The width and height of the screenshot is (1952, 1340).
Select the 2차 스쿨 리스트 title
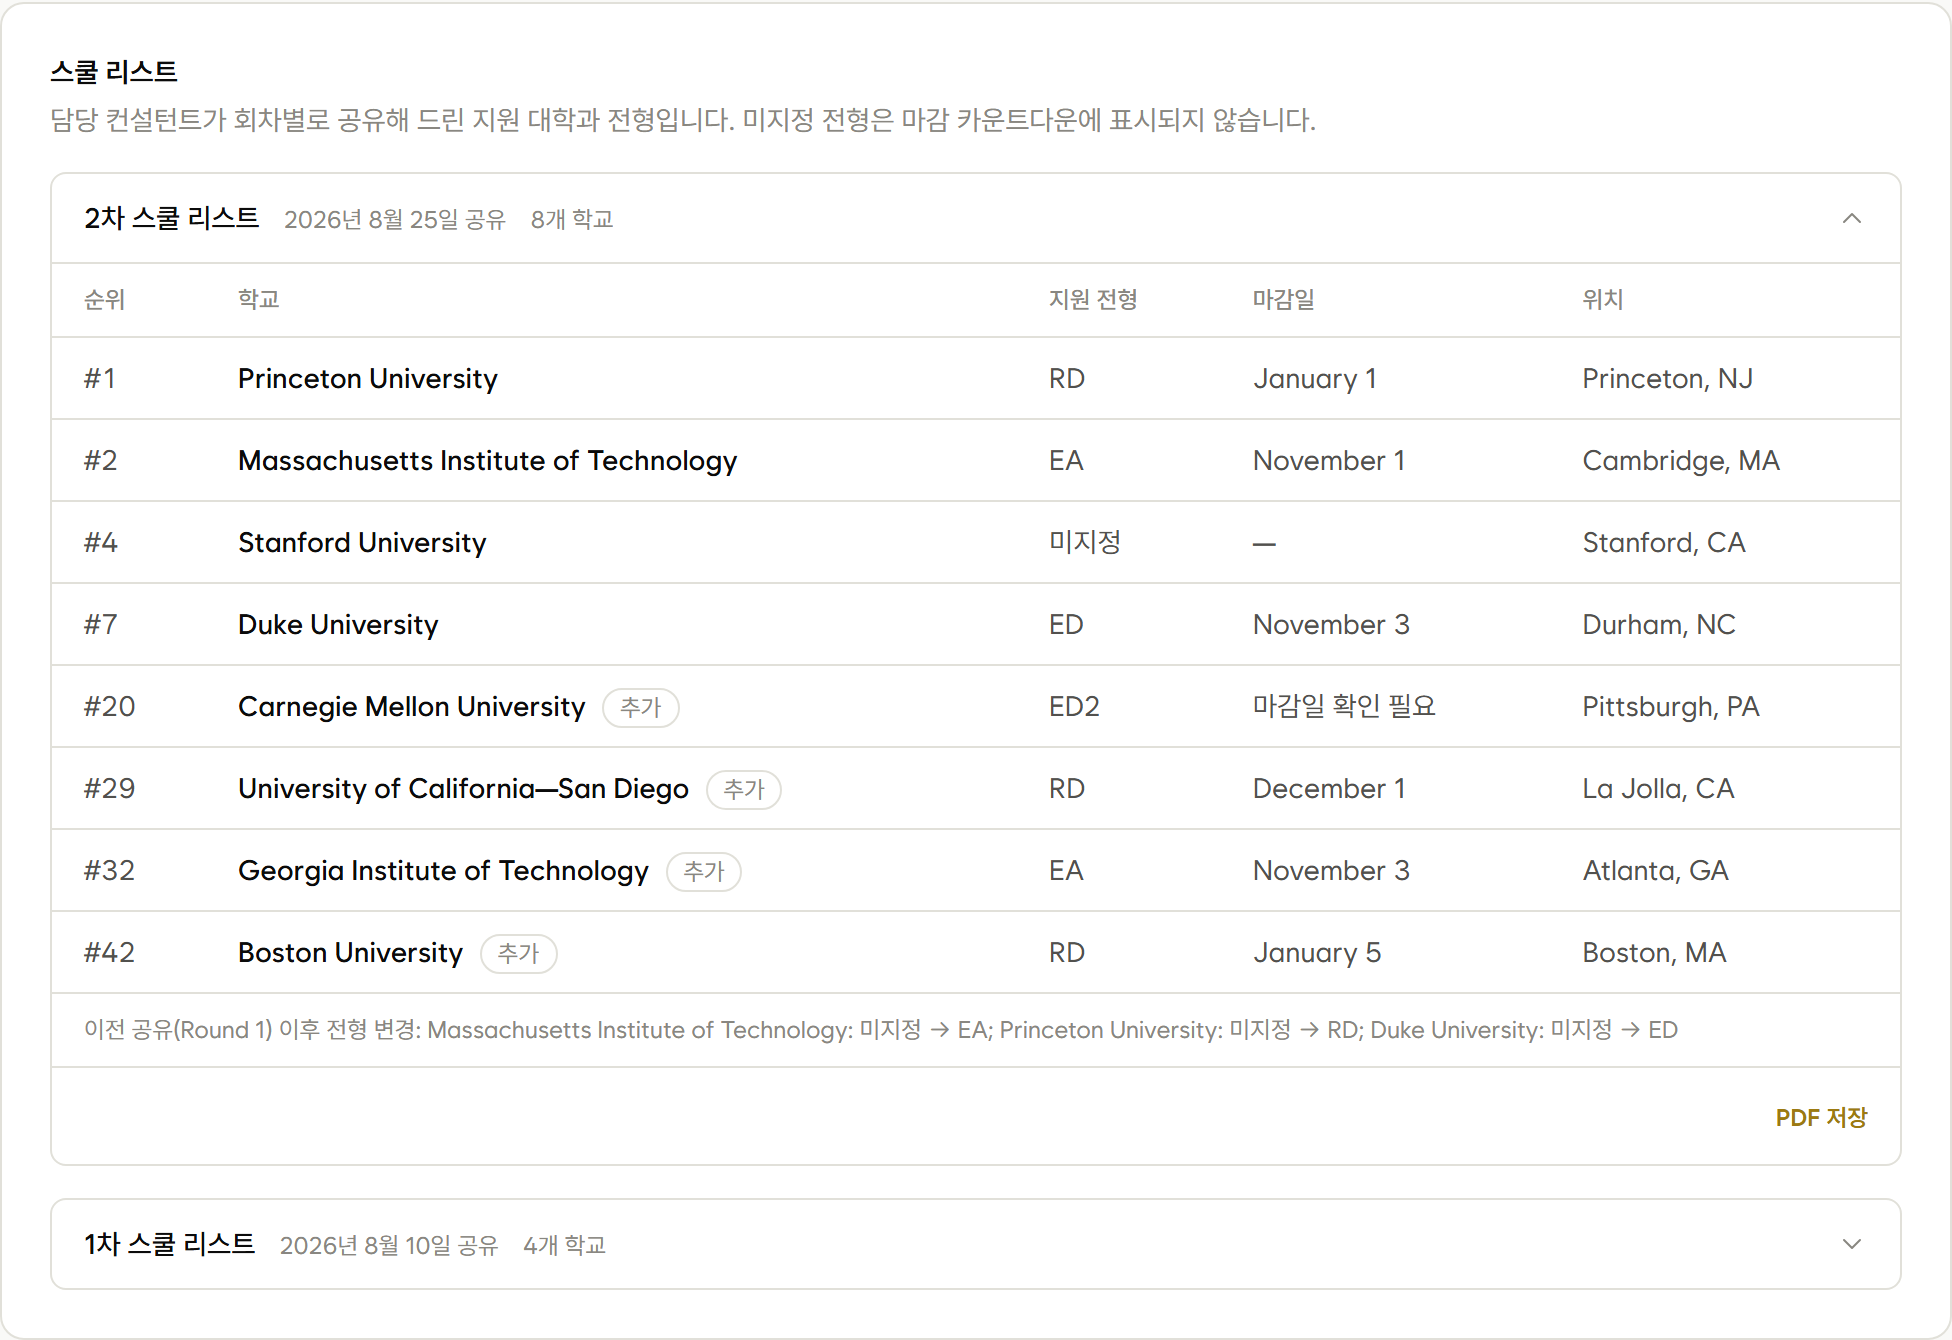pos(171,218)
